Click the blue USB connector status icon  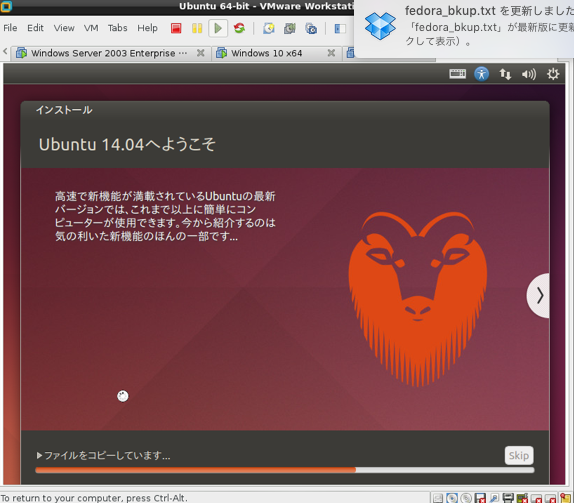coord(494,498)
